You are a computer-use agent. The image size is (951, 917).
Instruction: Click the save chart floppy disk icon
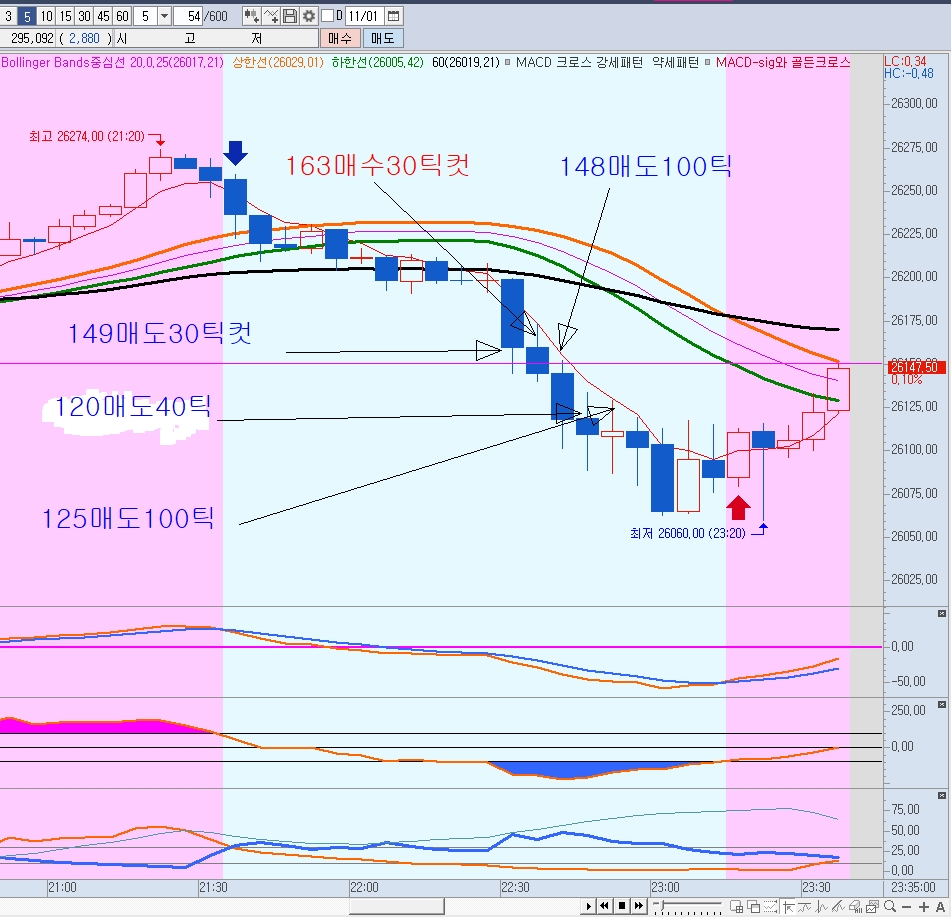point(290,16)
